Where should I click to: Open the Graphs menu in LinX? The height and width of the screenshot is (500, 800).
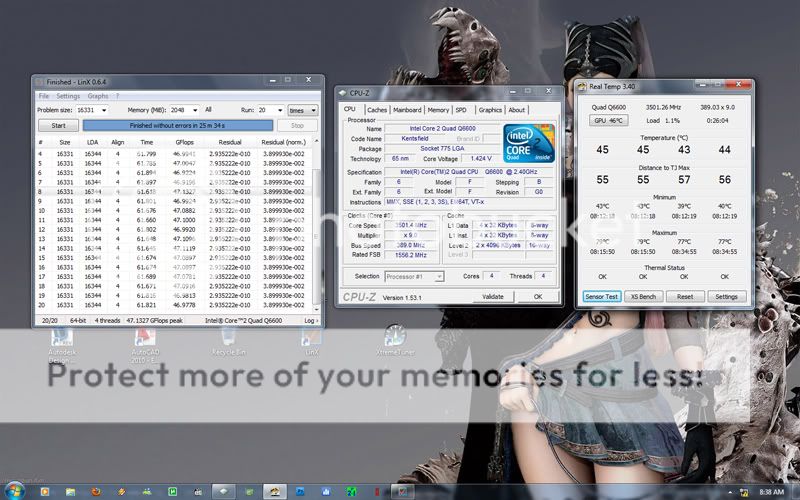pyautogui.click(x=98, y=96)
